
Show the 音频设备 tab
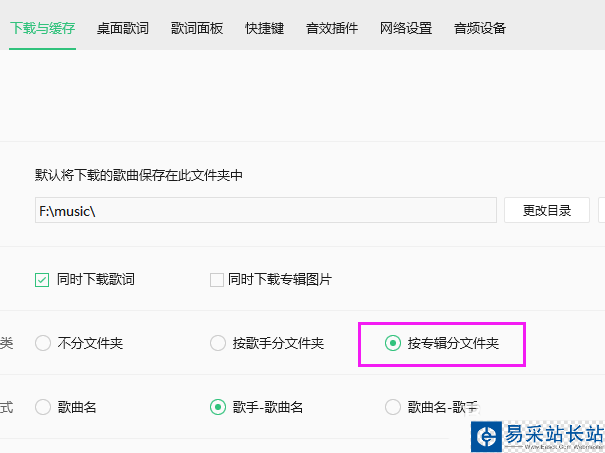(479, 28)
